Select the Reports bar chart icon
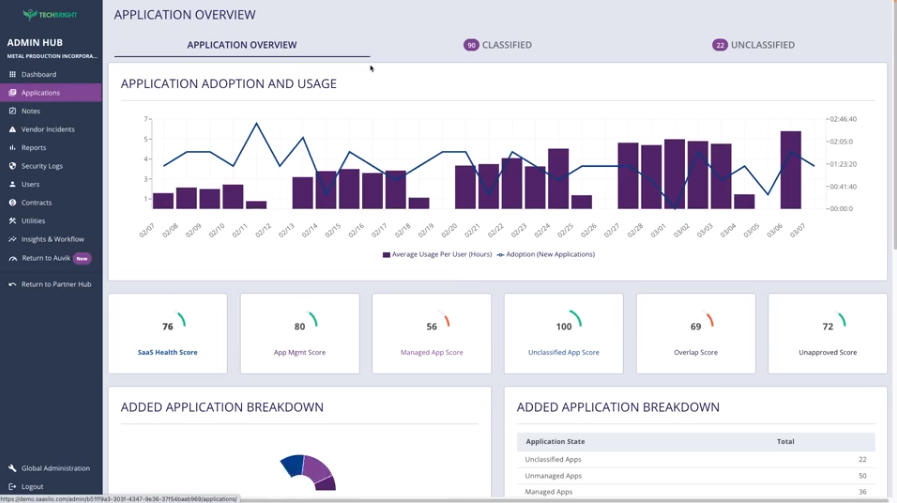 pos(12,148)
